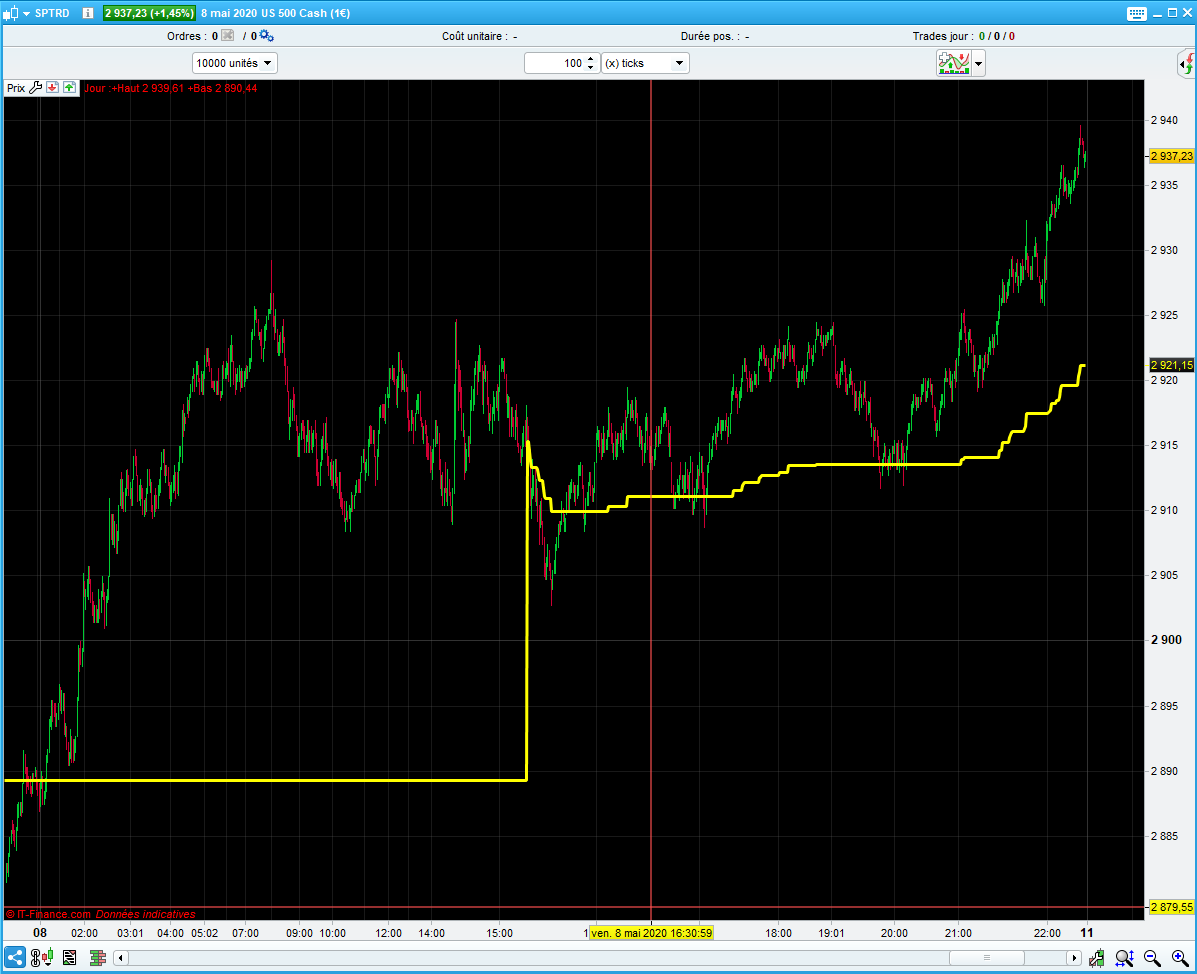
Task: Open the chart object/candle tools icon
Action: click(41, 957)
